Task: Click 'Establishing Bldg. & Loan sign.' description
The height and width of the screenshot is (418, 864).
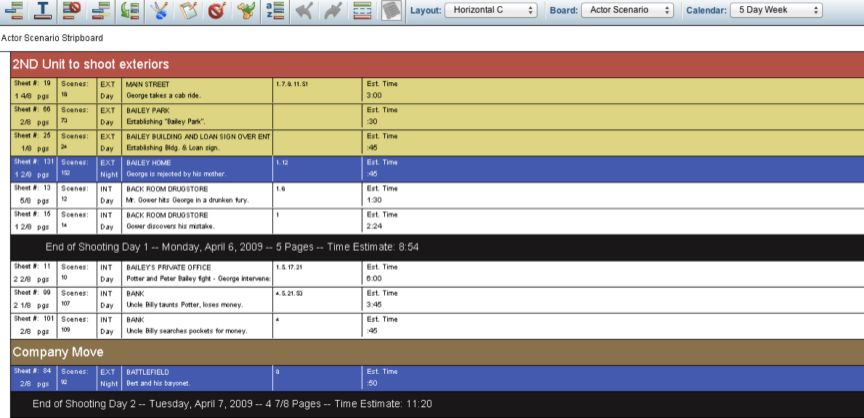Action: (x=172, y=148)
